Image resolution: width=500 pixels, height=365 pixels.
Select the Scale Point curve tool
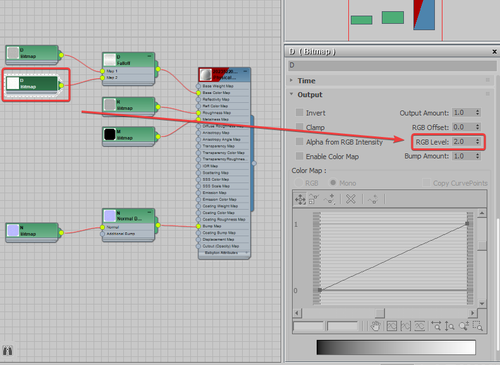(x=313, y=200)
